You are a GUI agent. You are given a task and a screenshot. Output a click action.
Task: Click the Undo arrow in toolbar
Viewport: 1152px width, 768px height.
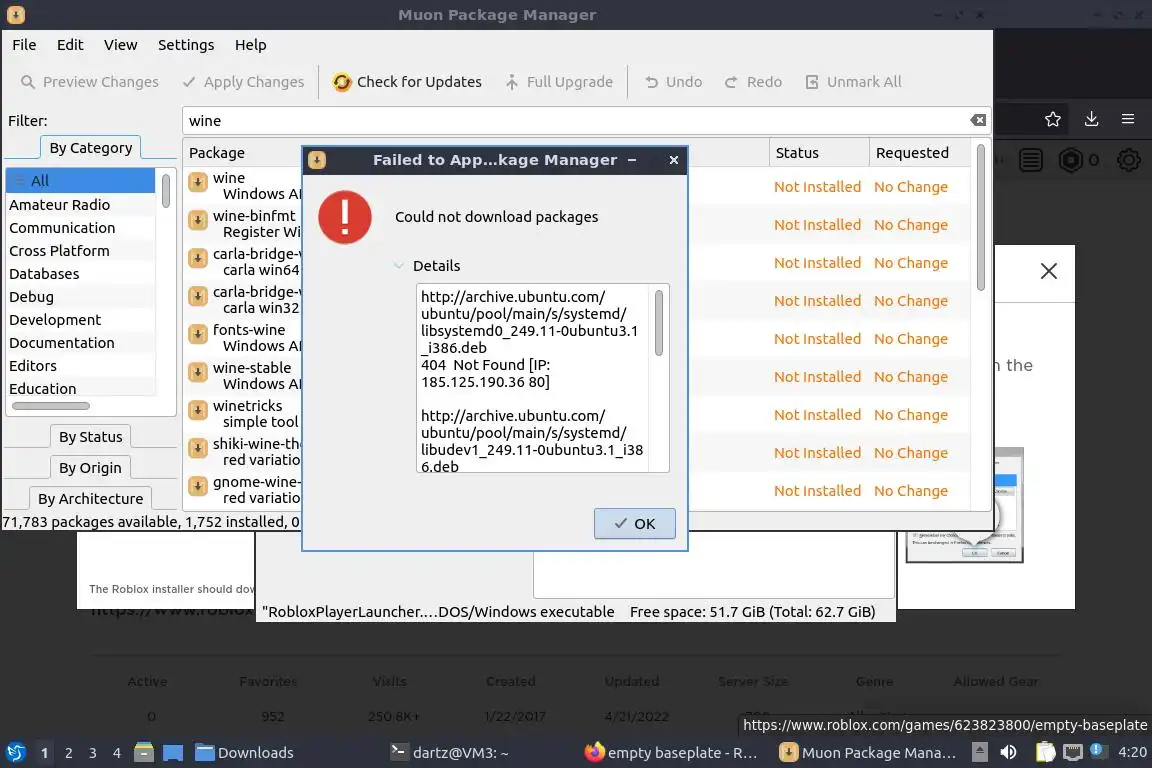click(652, 82)
